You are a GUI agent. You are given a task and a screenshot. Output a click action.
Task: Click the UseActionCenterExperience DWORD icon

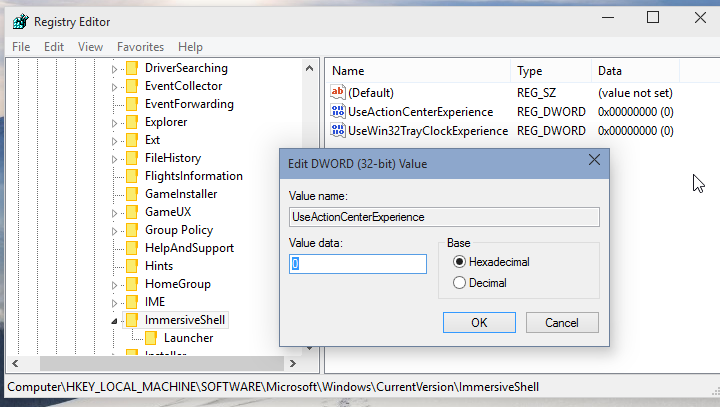coord(338,111)
